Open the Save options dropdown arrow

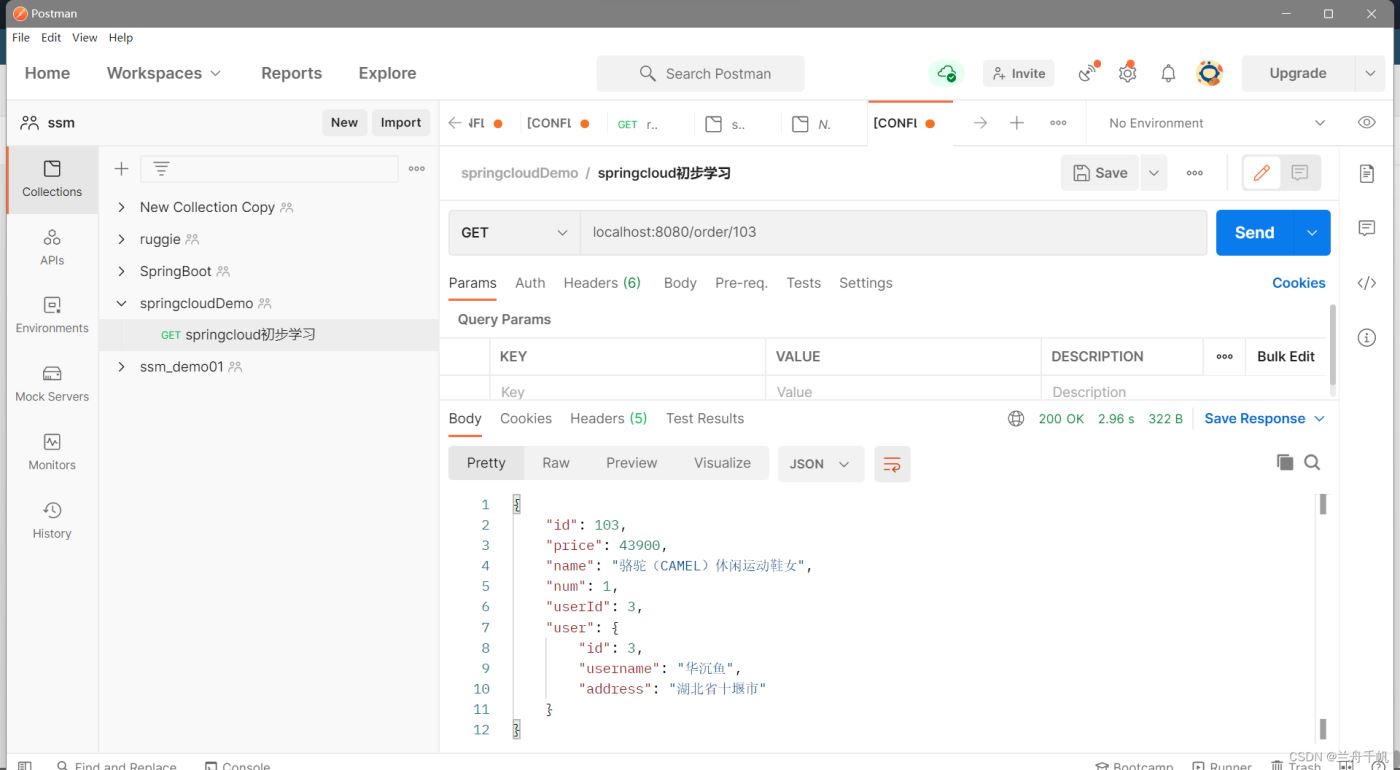tap(1154, 173)
